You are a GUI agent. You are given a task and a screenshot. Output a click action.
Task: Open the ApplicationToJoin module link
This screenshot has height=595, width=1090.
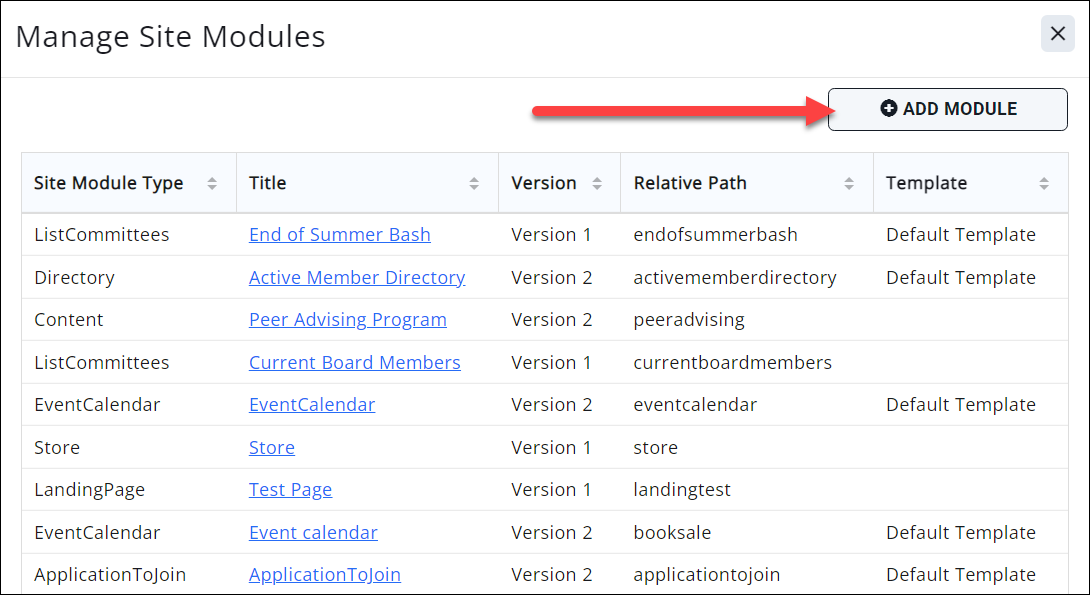(324, 575)
